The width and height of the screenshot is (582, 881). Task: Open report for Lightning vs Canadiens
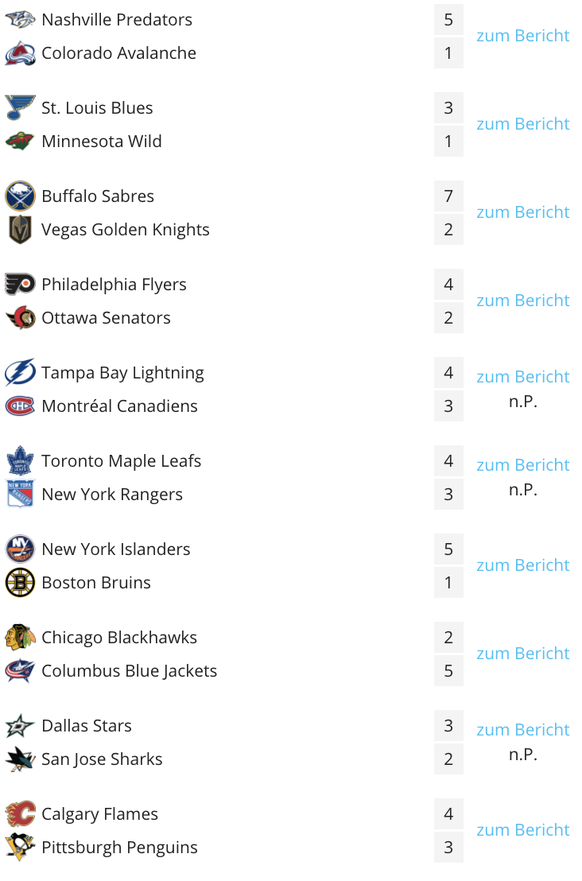point(522,377)
